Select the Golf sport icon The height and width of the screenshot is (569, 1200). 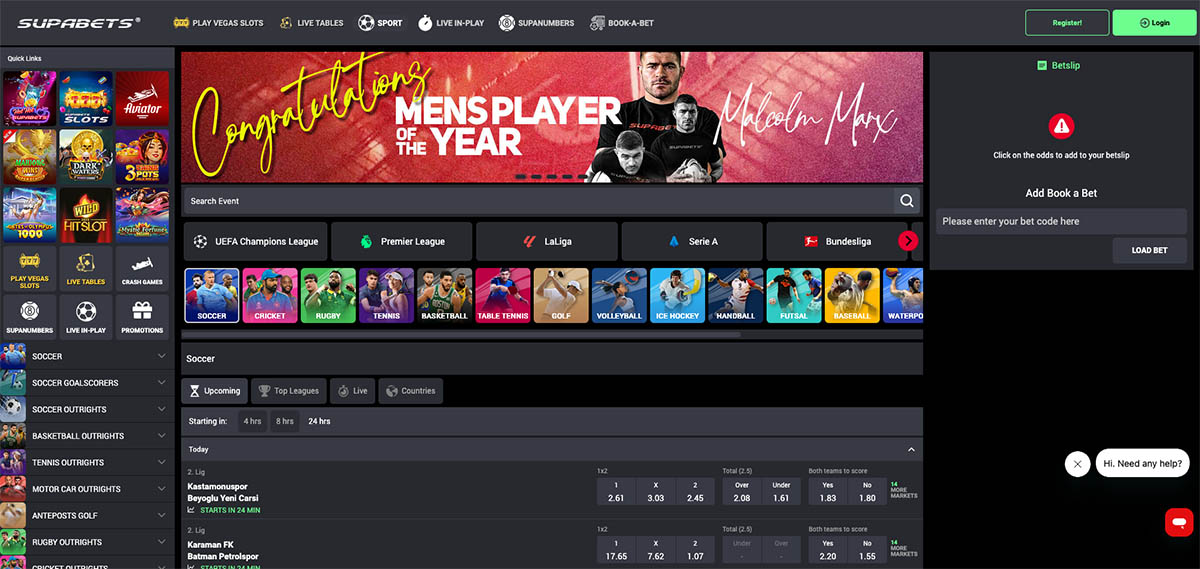pos(560,295)
